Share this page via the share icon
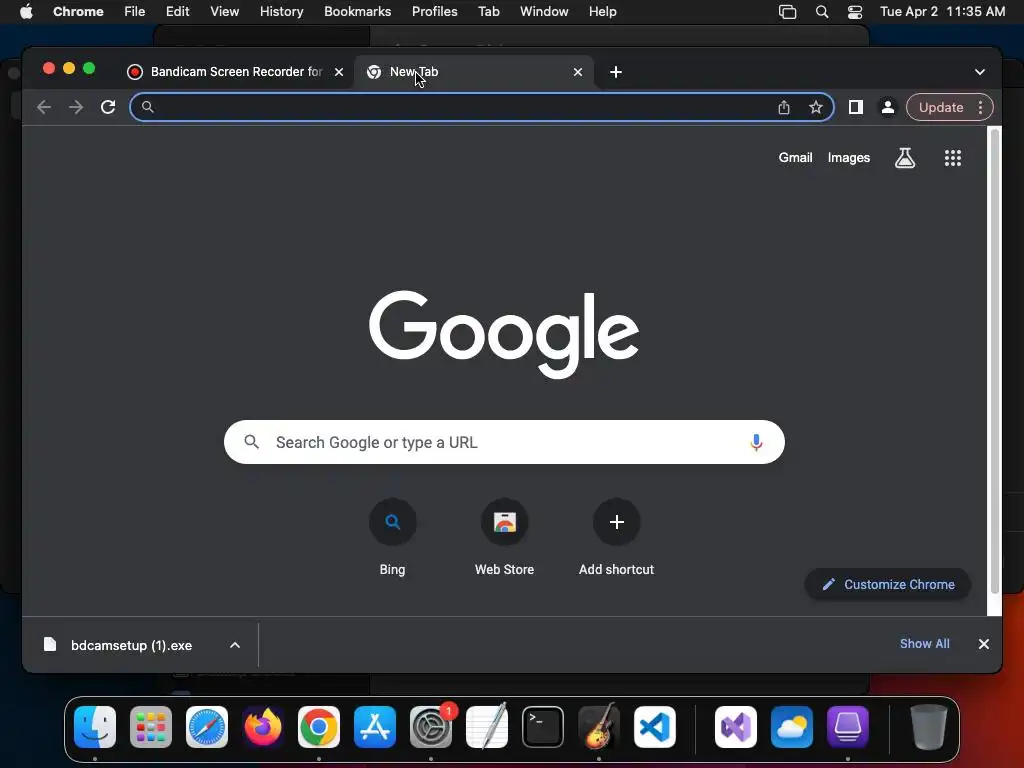1024x768 pixels. point(784,107)
